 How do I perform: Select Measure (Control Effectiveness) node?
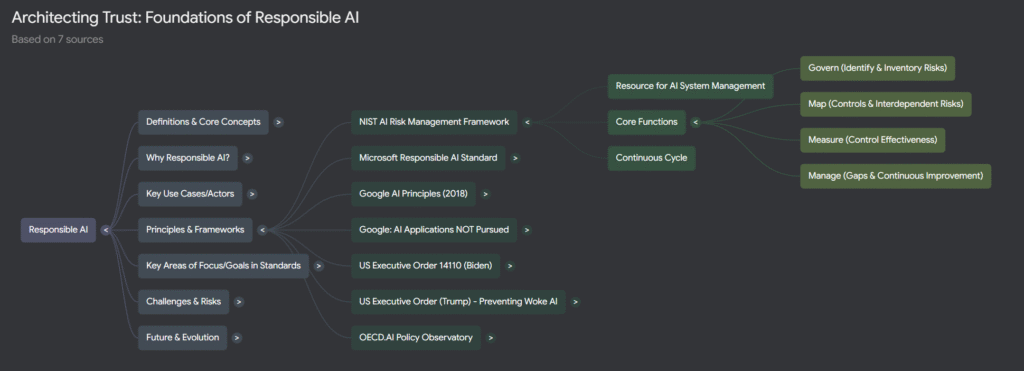click(x=872, y=140)
